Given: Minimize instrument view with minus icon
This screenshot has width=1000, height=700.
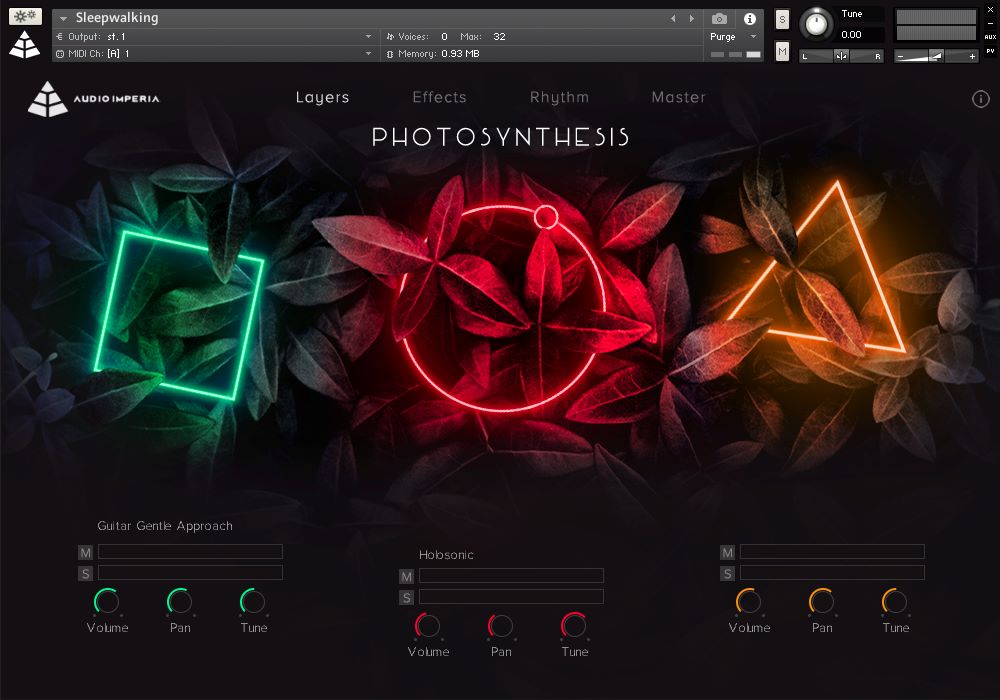Looking at the screenshot, I should pos(990,24).
